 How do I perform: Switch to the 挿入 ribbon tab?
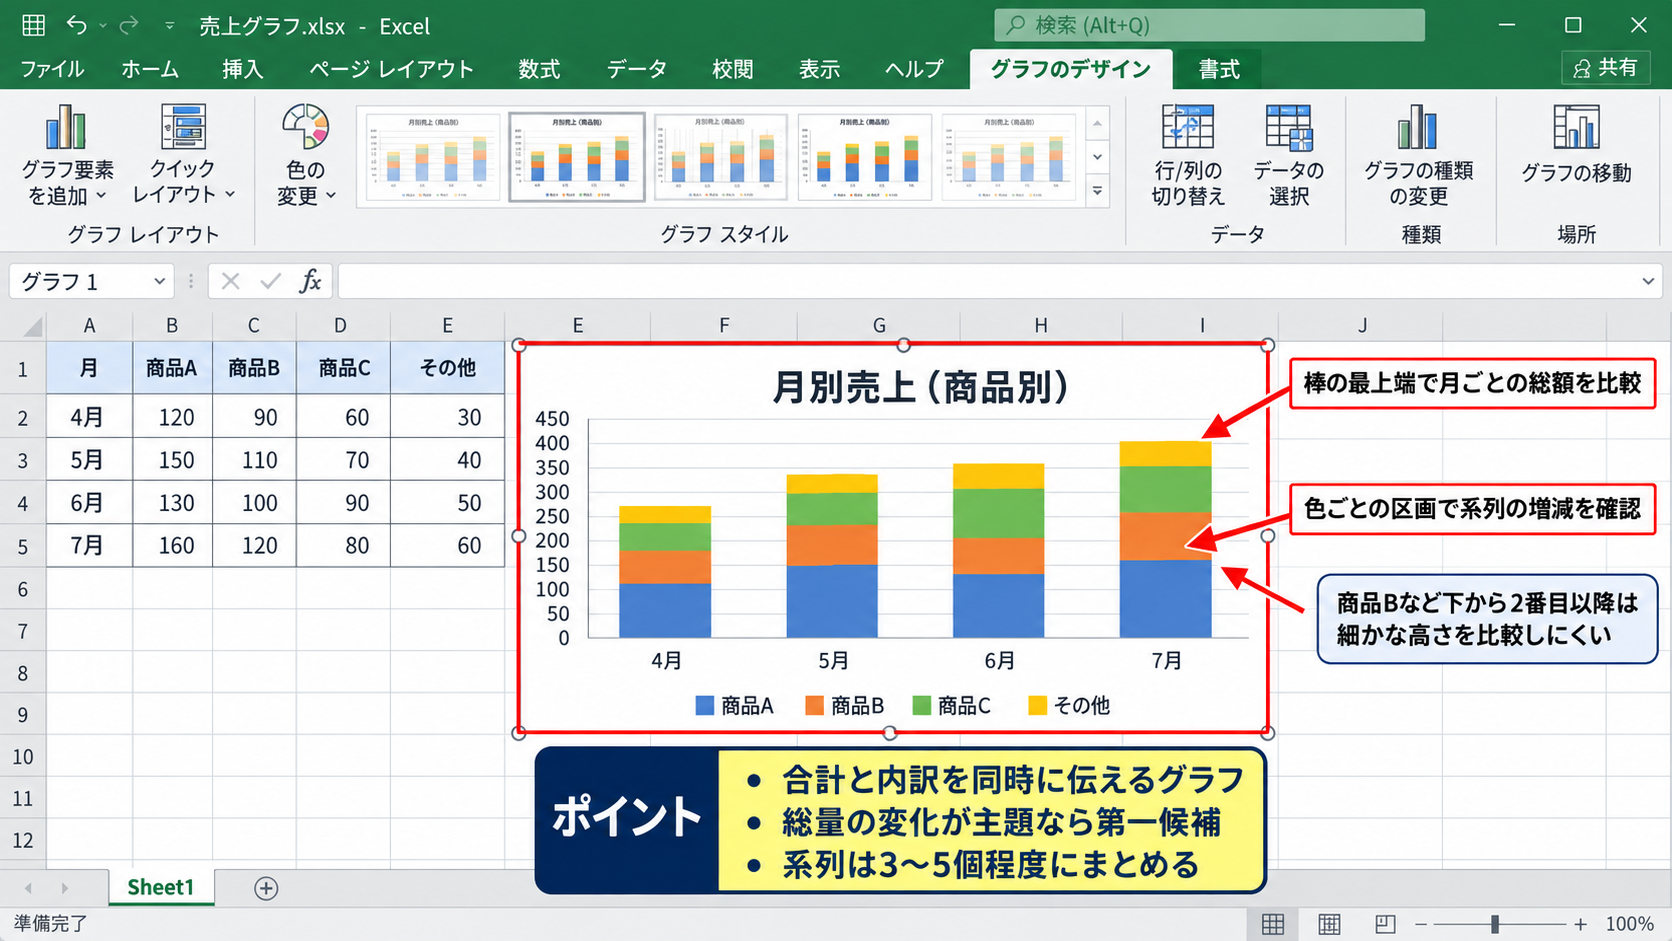pyautogui.click(x=242, y=69)
